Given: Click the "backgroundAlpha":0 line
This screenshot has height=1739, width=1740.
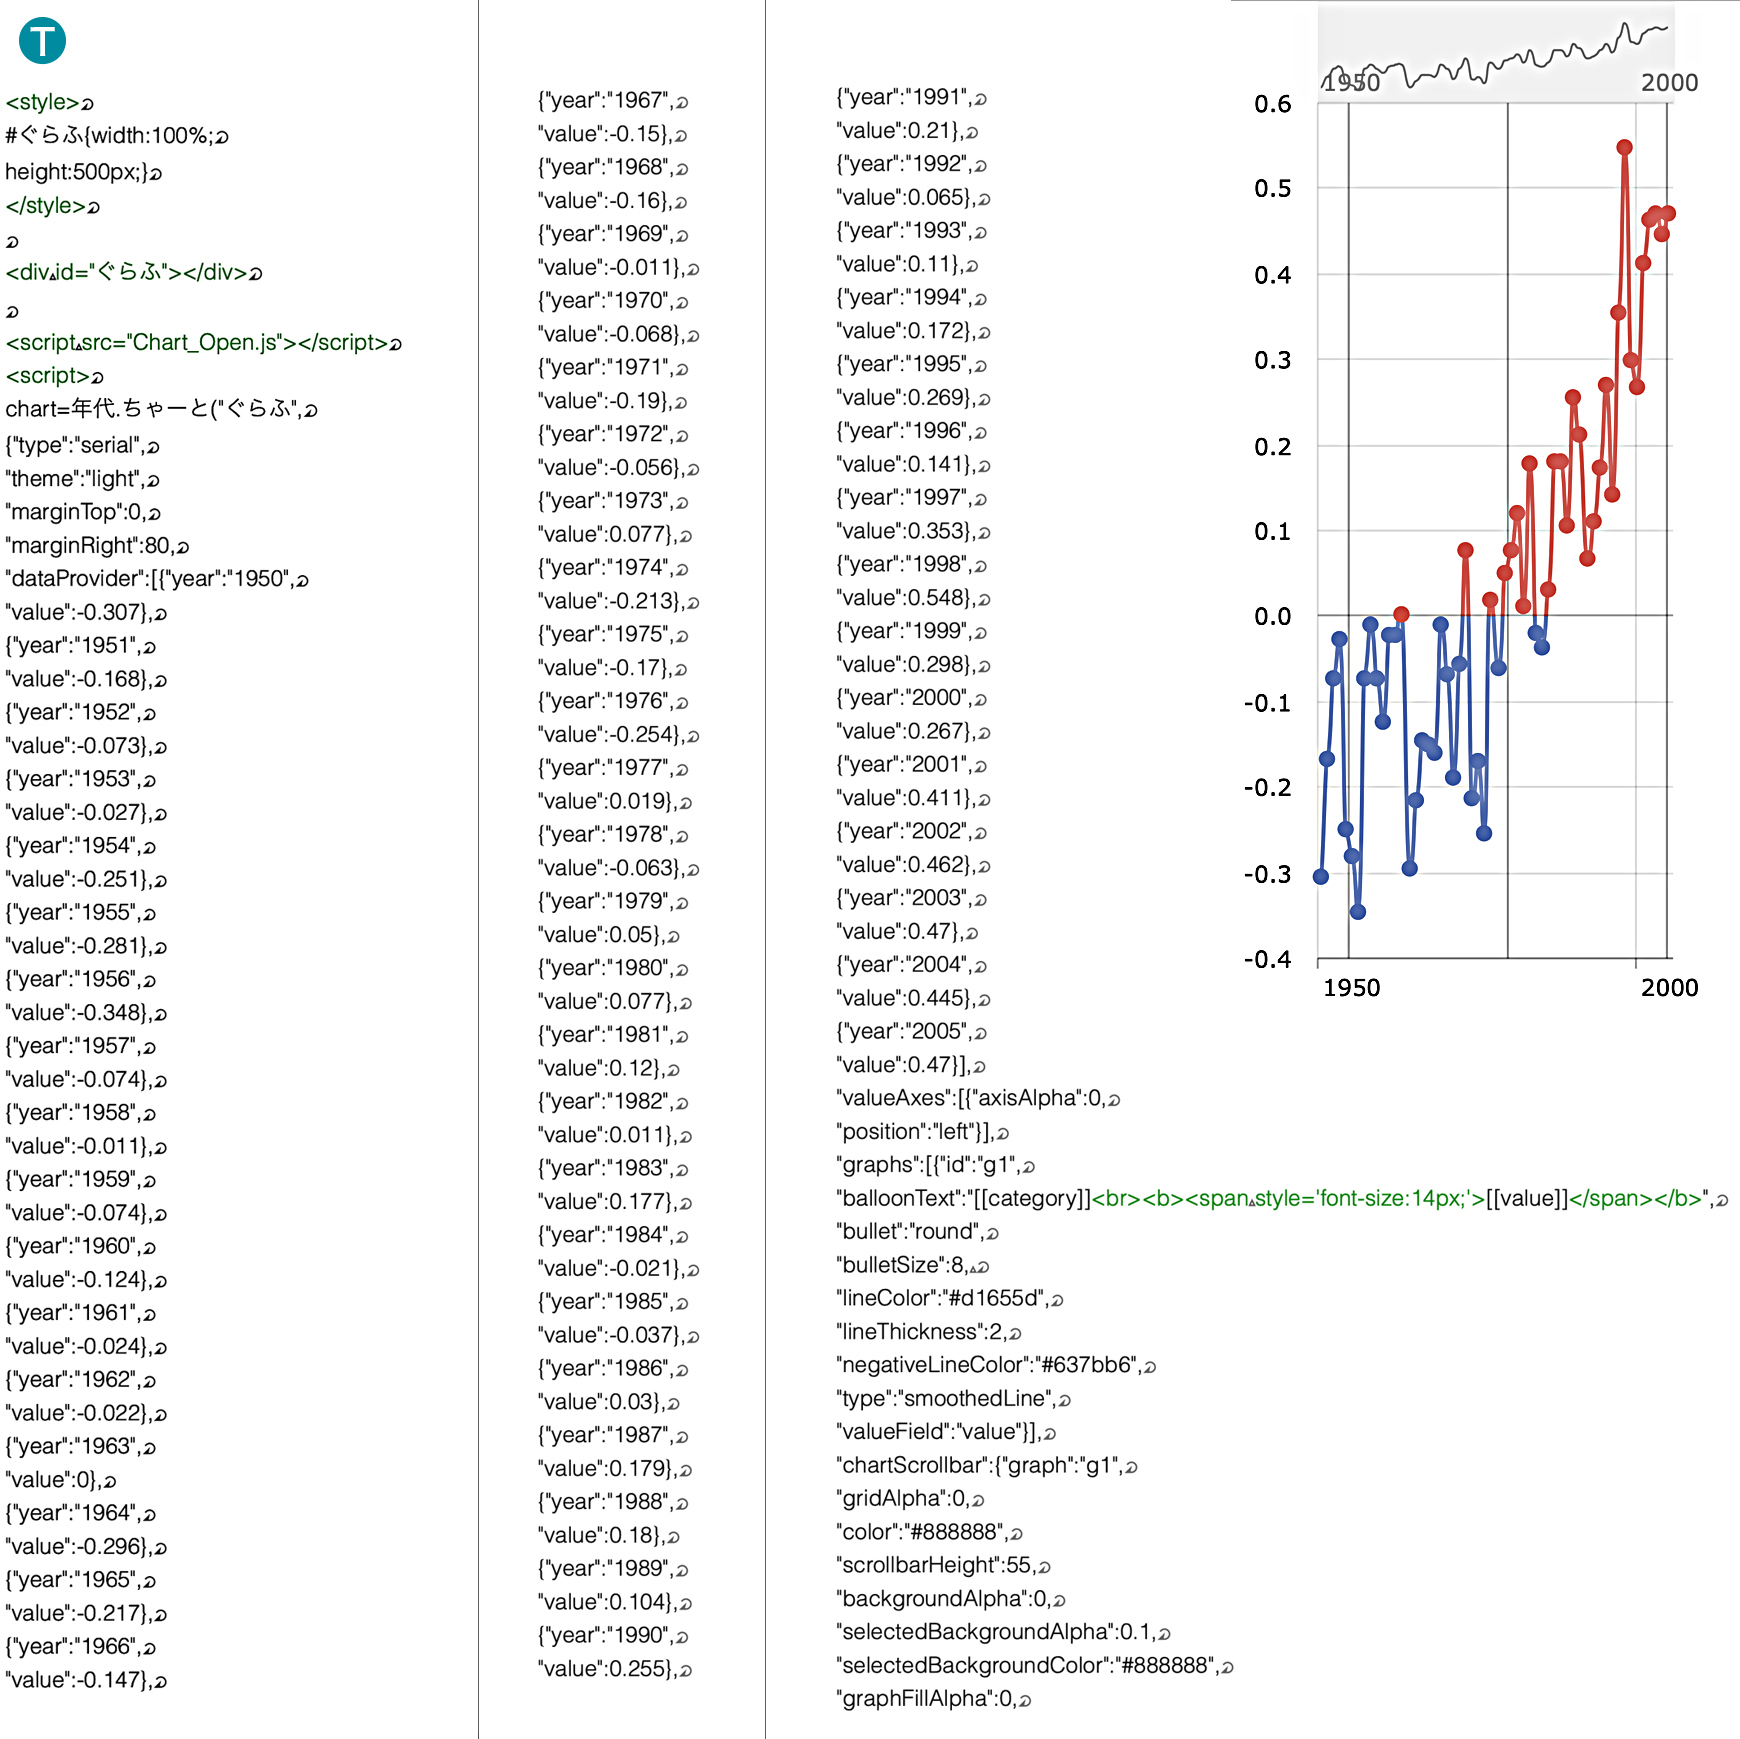Looking at the screenshot, I should 952,1600.
